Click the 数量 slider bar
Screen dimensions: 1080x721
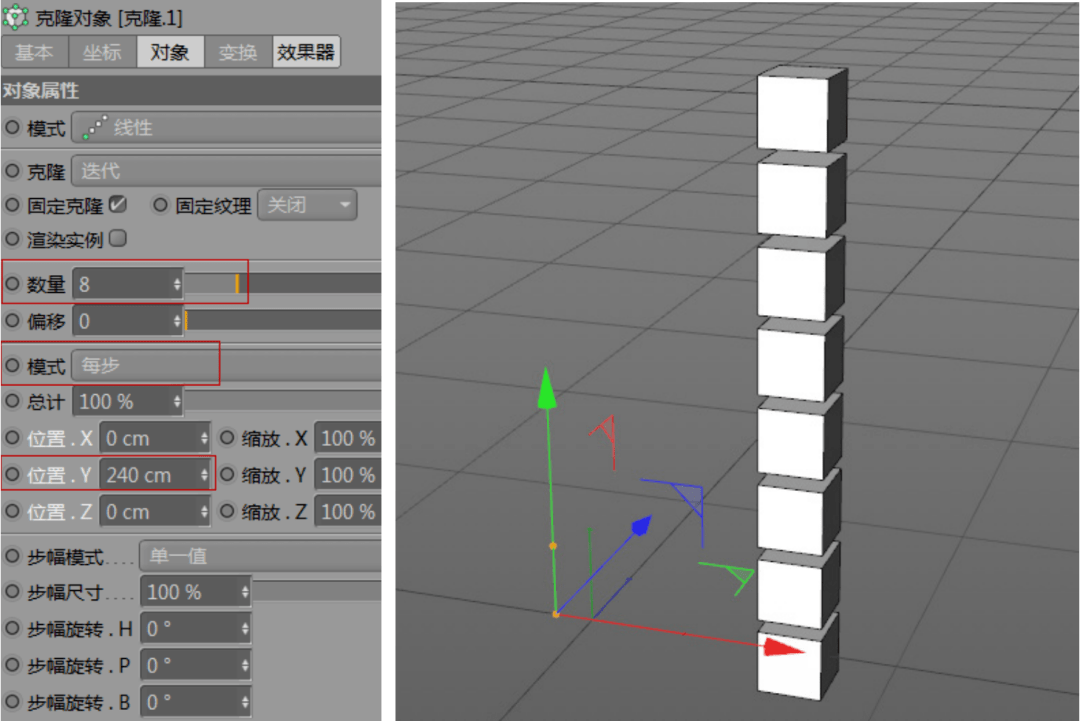click(282, 283)
